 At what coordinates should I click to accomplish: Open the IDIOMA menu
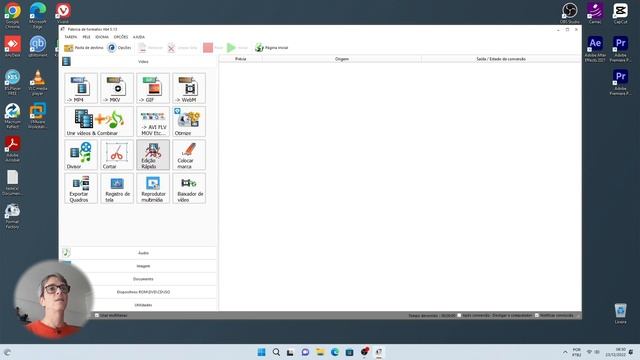[x=102, y=37]
